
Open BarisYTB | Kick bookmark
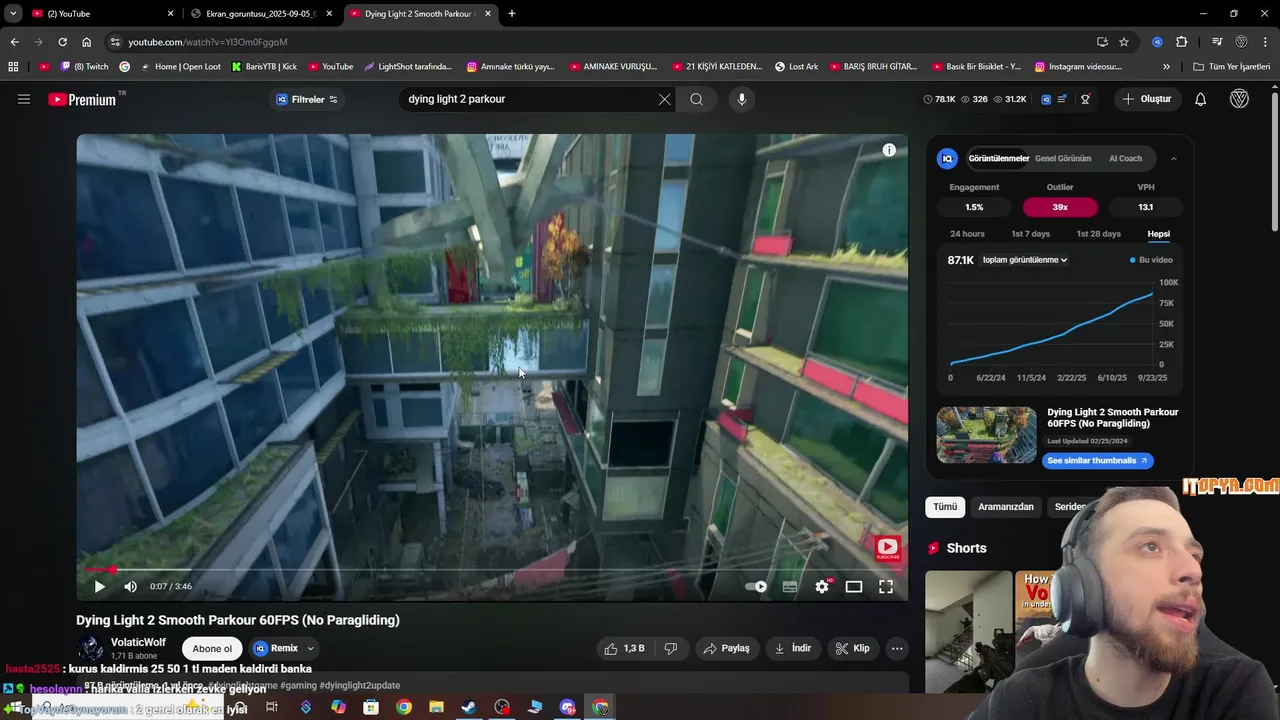coord(264,67)
